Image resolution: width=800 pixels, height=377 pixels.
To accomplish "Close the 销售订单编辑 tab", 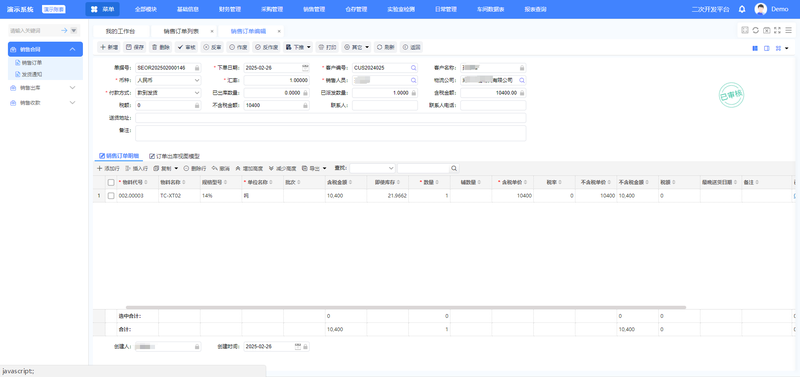I will click(279, 31).
